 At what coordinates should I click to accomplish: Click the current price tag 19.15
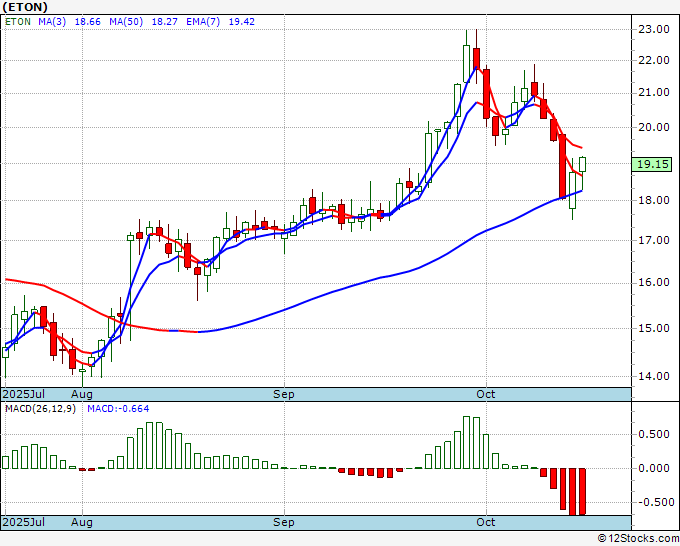tap(653, 164)
